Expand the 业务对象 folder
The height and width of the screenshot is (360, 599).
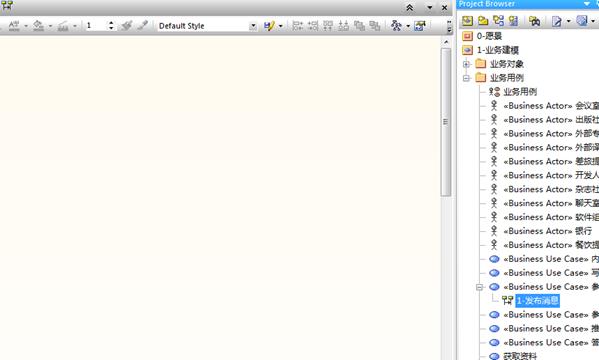[466, 64]
